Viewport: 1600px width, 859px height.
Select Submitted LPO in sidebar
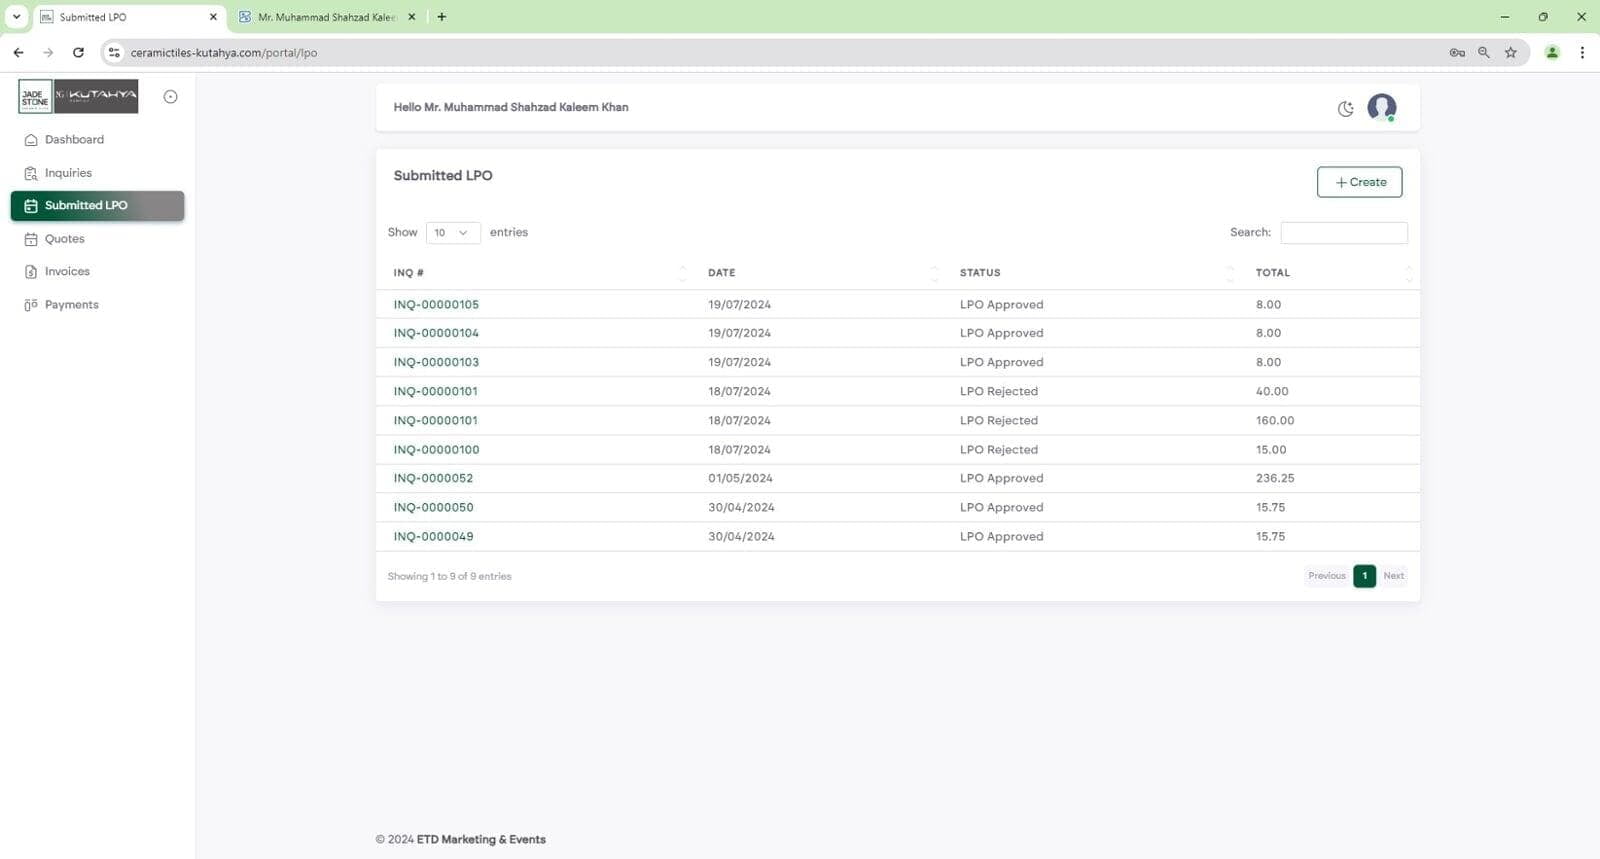pos(97,206)
